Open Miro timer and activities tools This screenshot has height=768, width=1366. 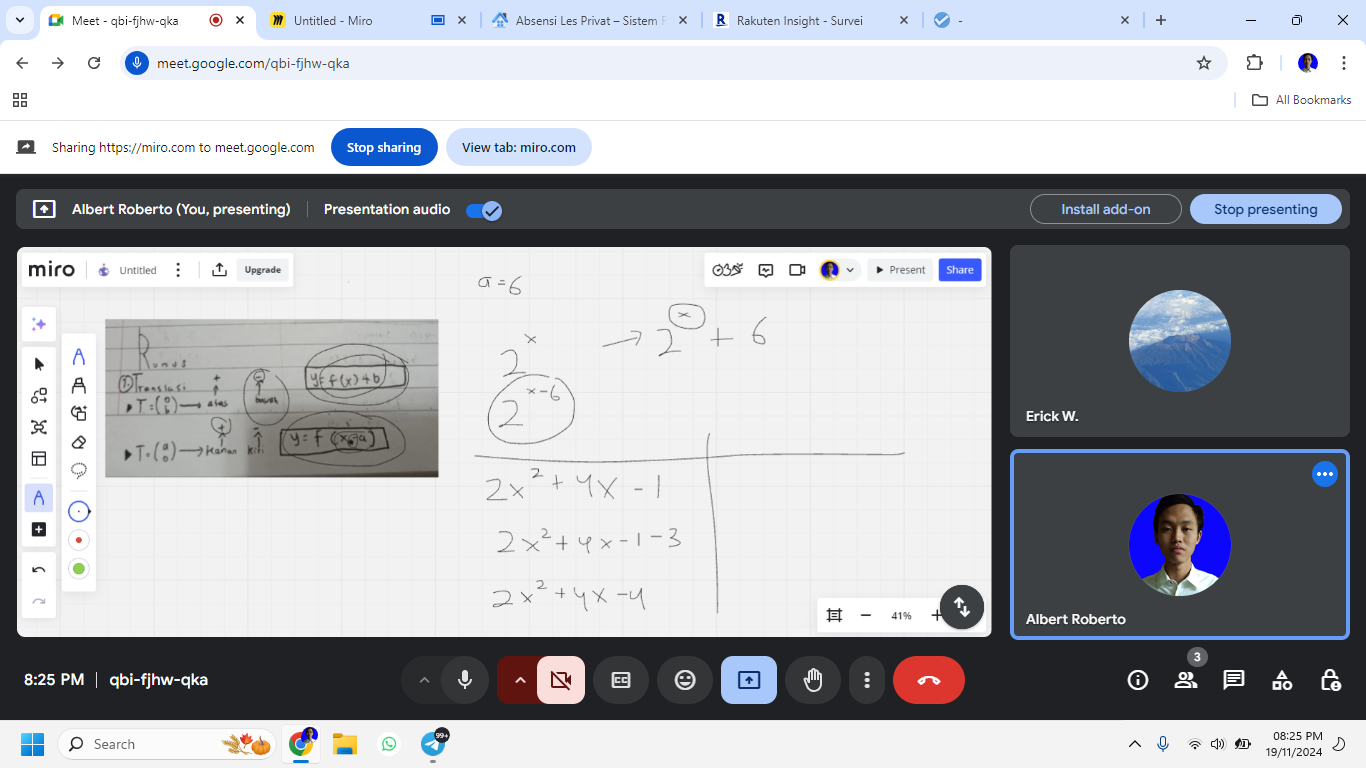tap(727, 270)
